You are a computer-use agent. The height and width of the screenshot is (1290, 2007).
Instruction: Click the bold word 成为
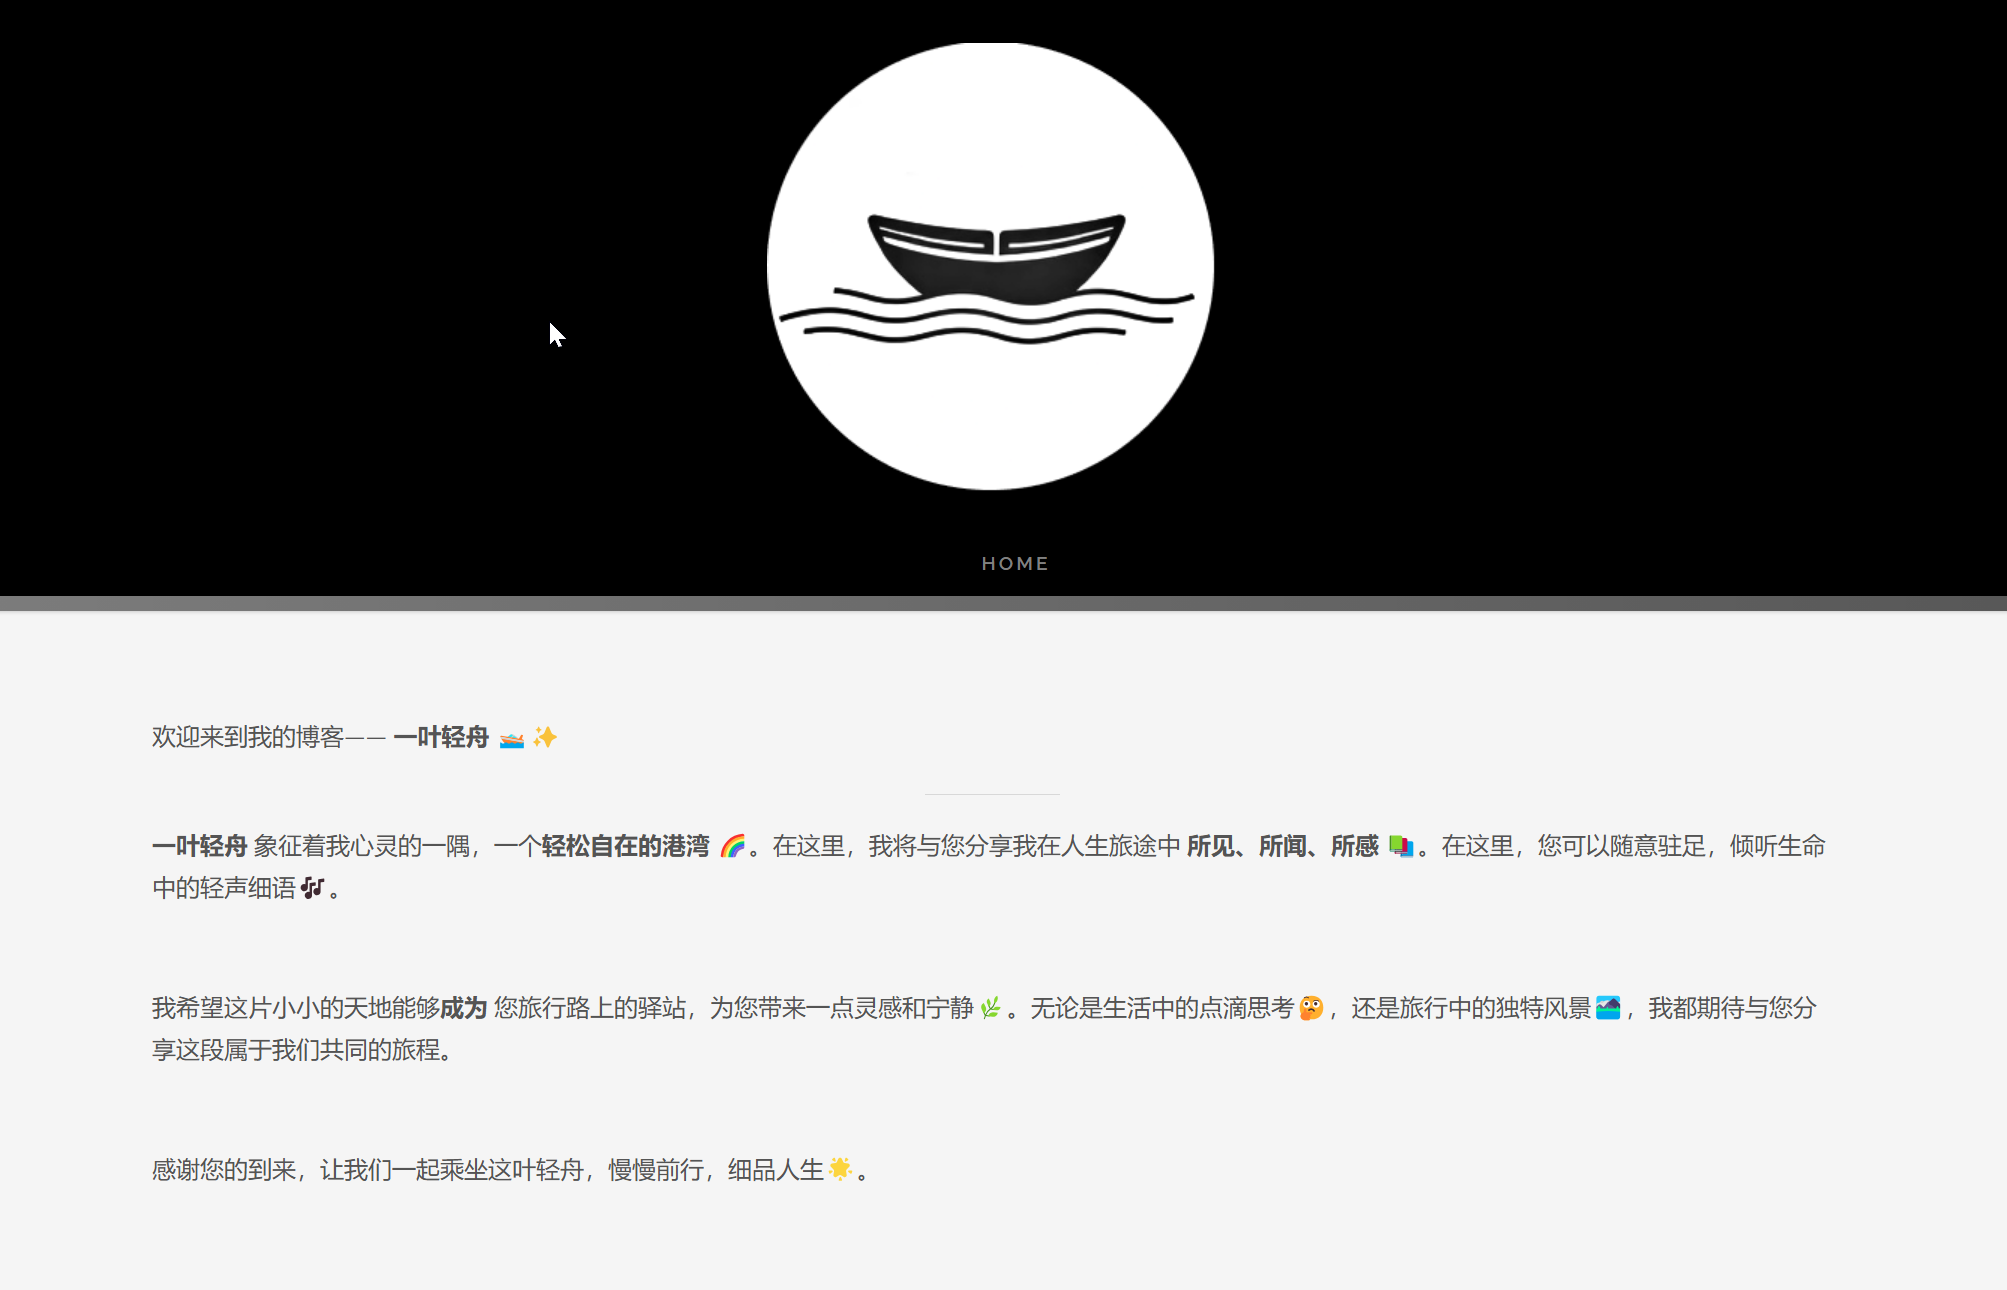[x=463, y=1008]
